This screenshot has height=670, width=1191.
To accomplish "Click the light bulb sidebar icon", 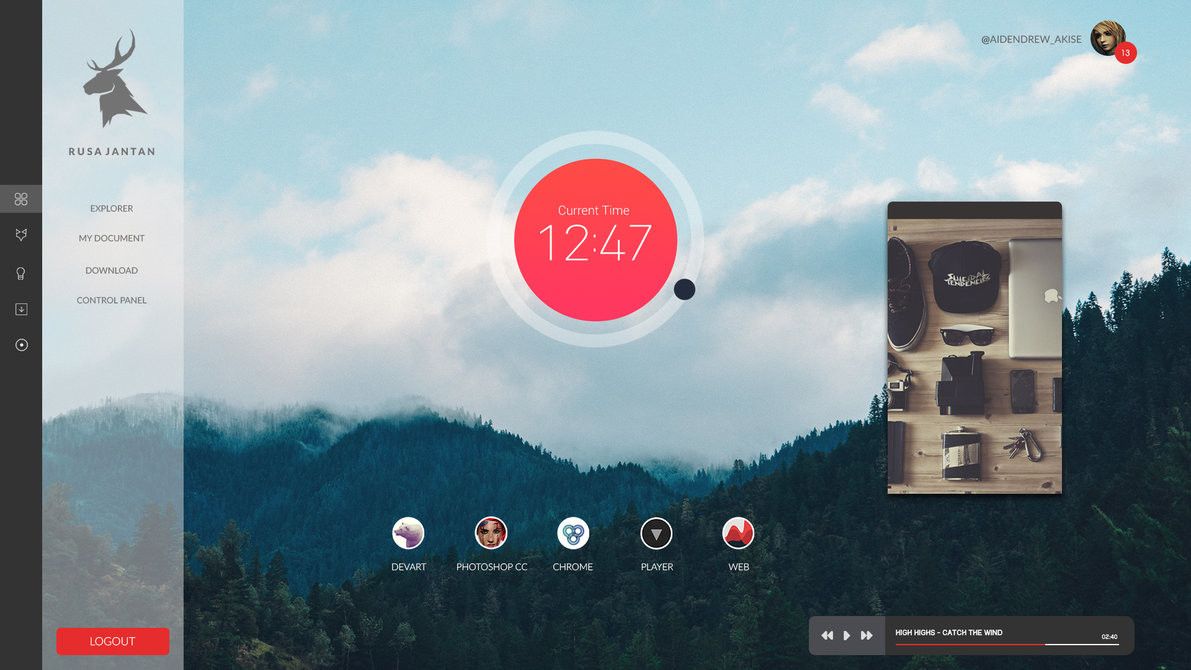I will coord(21,273).
